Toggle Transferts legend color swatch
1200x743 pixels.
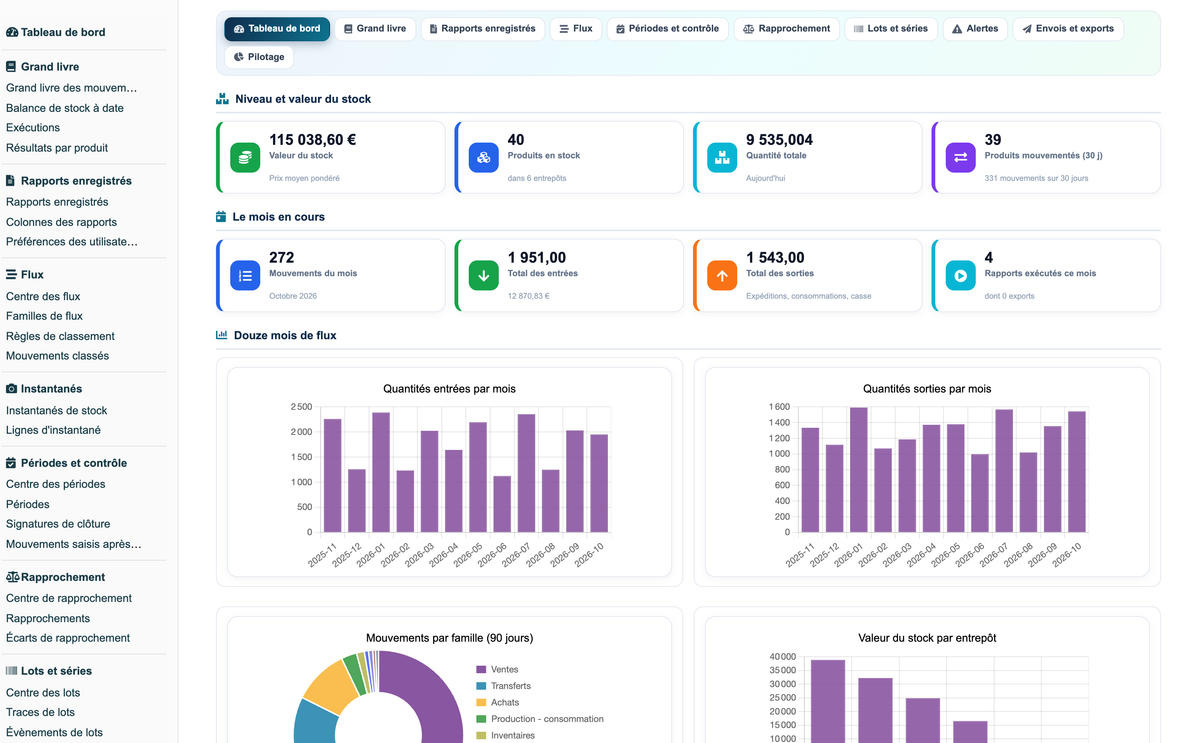pyautogui.click(x=481, y=686)
